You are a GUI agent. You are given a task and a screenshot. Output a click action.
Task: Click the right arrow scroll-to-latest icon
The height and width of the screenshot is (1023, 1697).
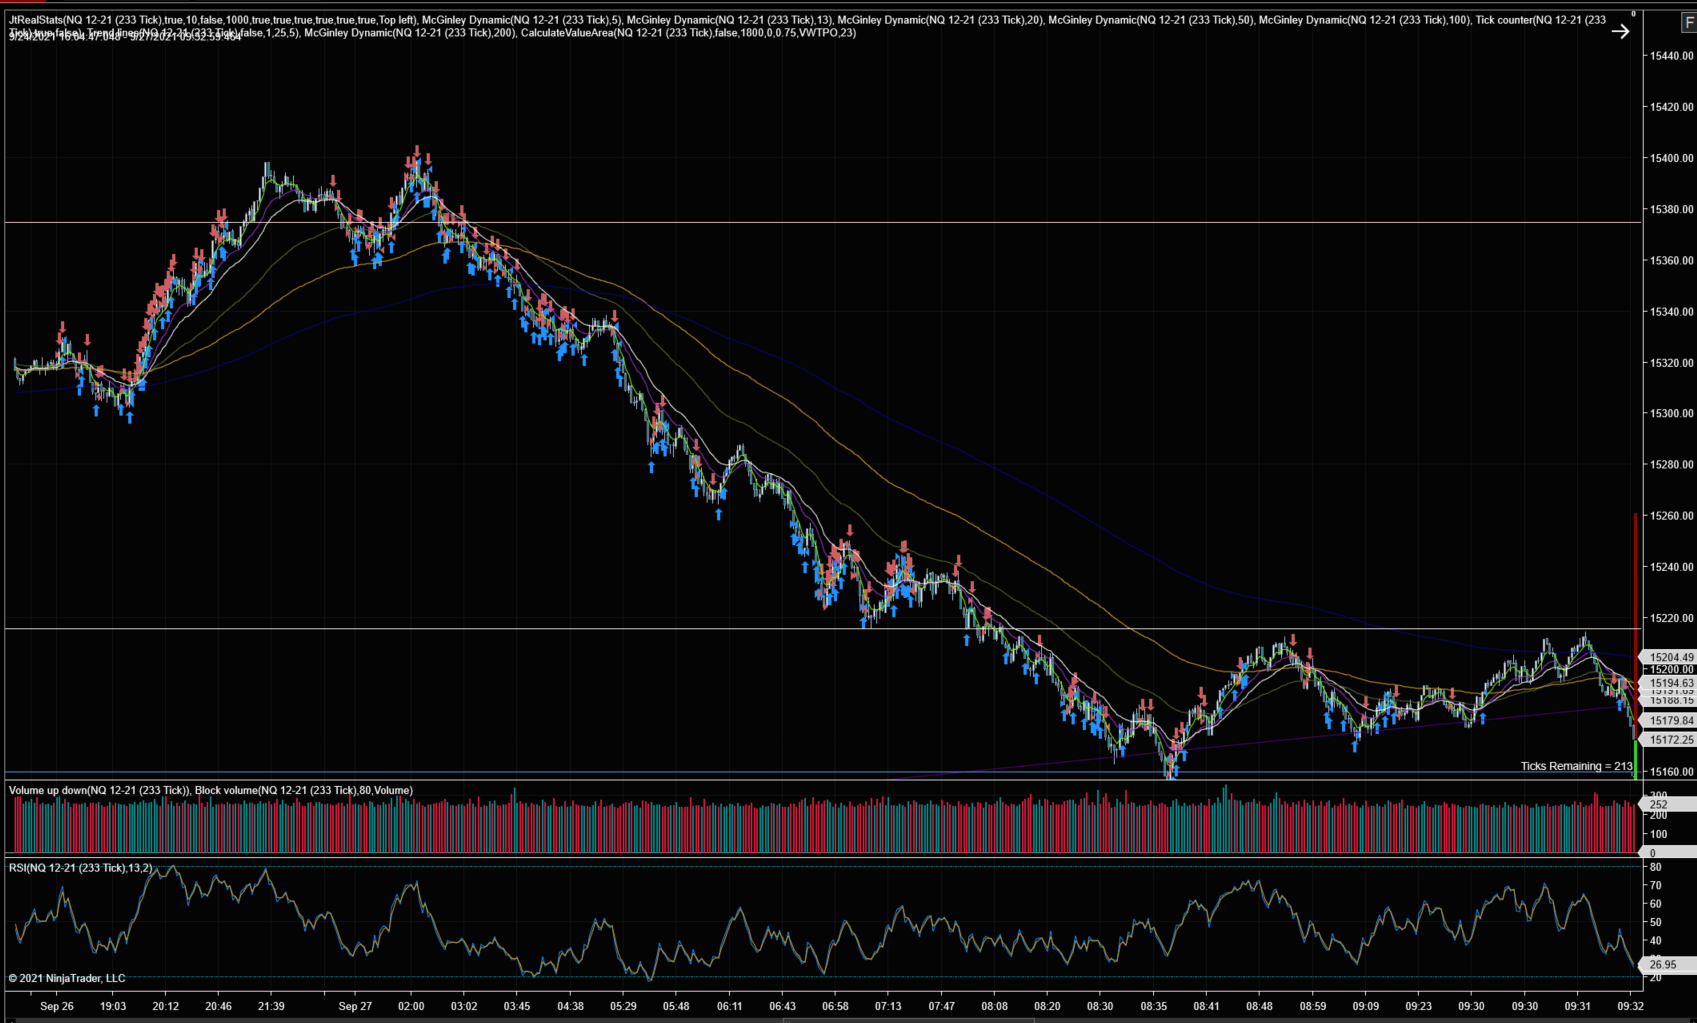1620,31
